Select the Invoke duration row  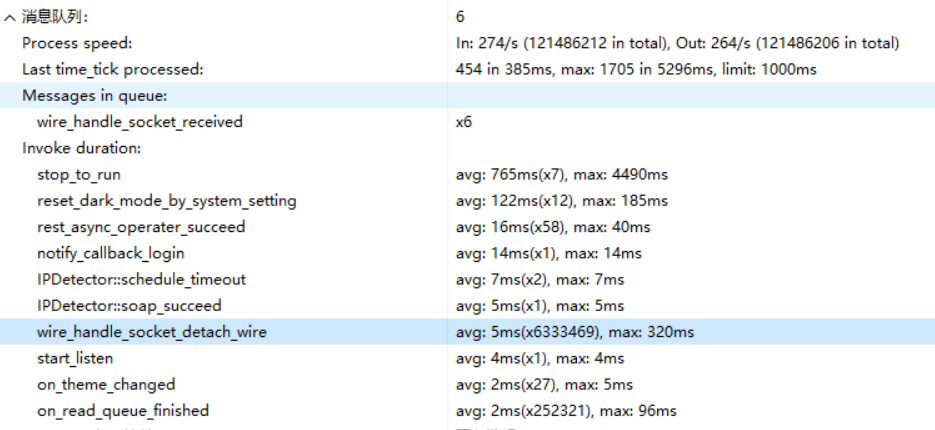[x=82, y=148]
